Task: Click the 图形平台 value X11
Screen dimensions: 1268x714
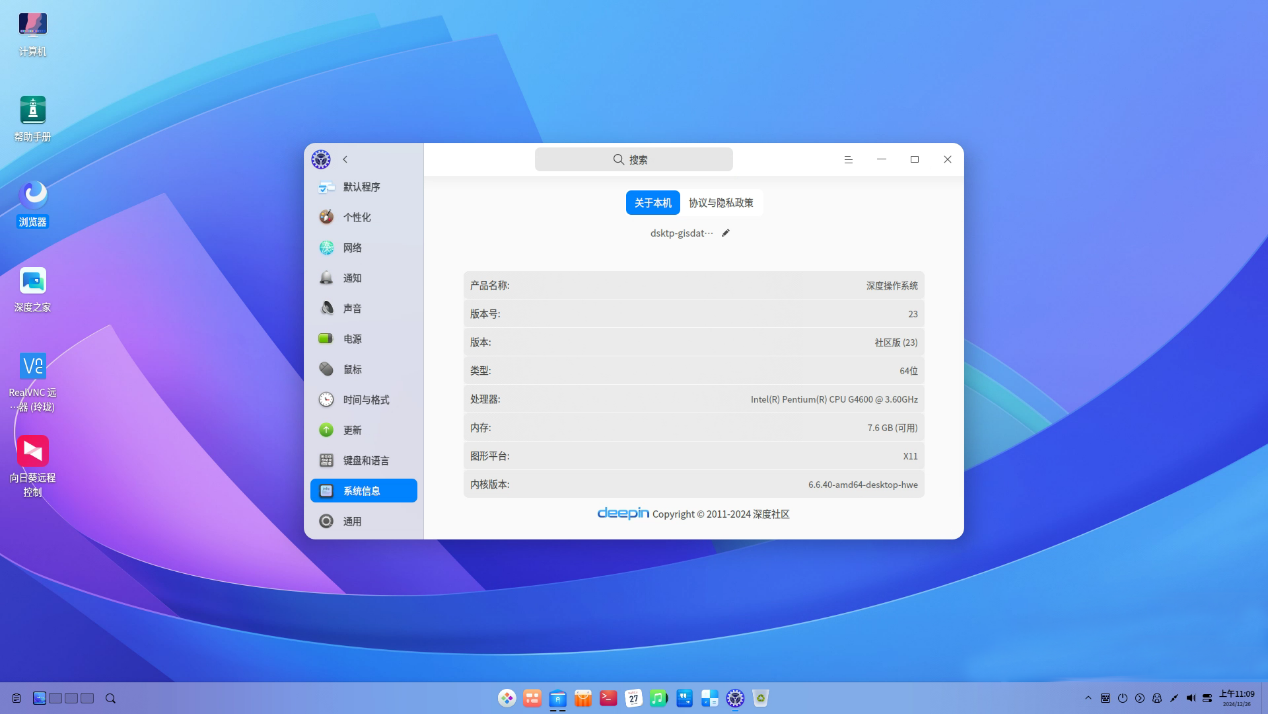Action: click(910, 456)
